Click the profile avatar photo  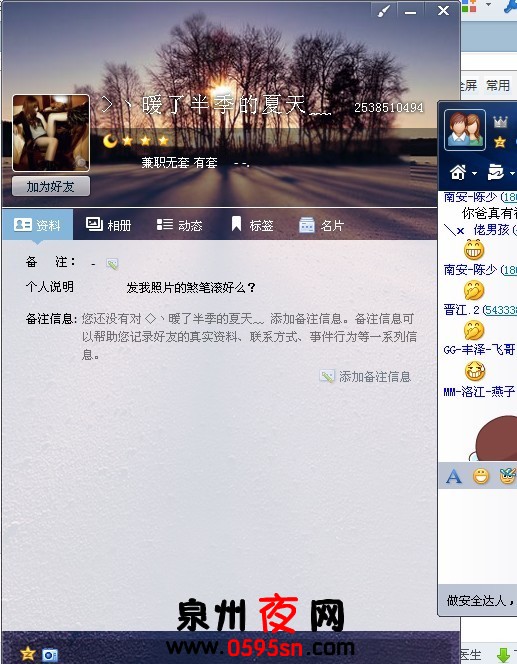[51, 133]
